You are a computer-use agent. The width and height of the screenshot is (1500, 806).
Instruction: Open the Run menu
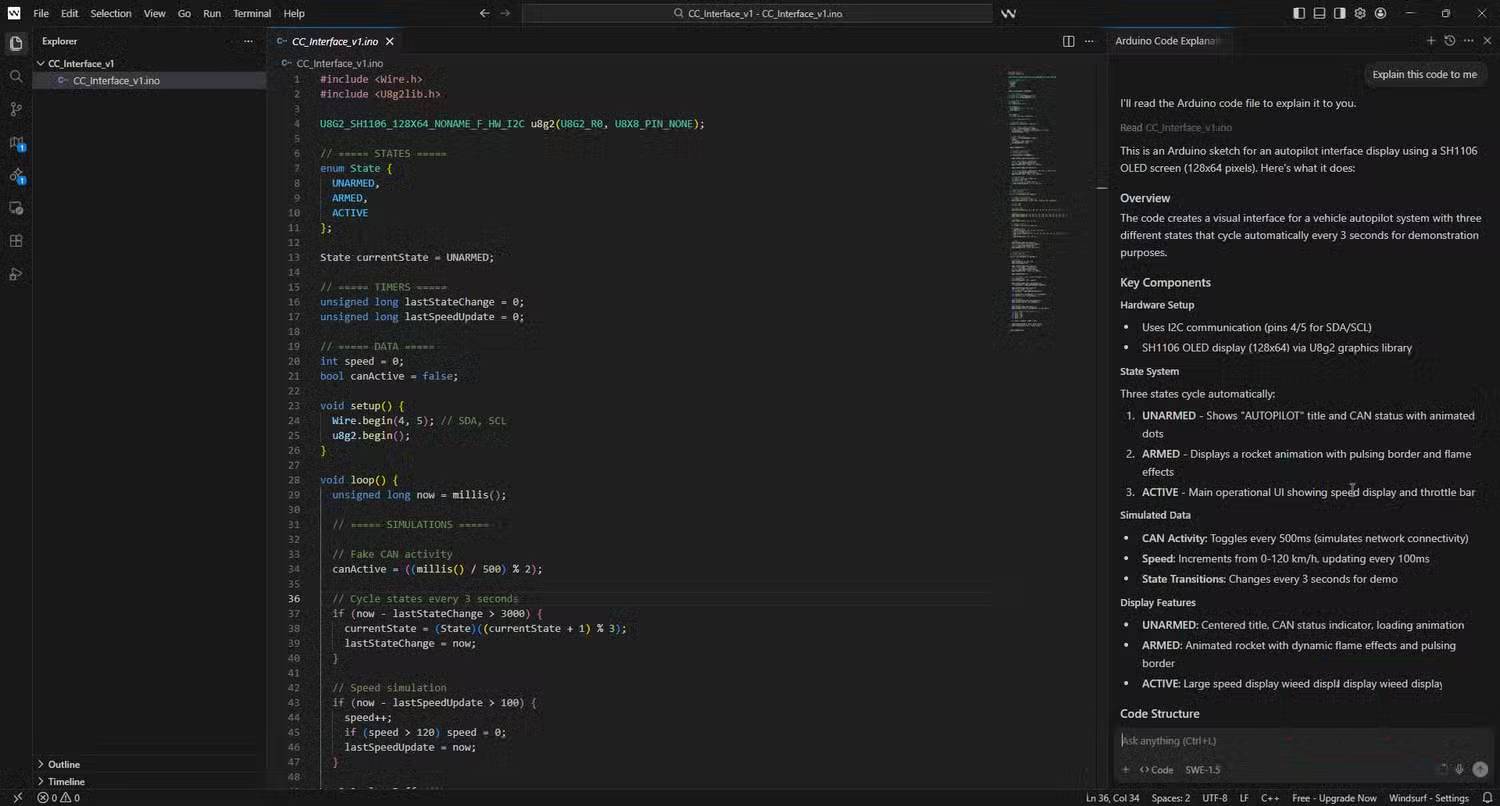(212, 13)
